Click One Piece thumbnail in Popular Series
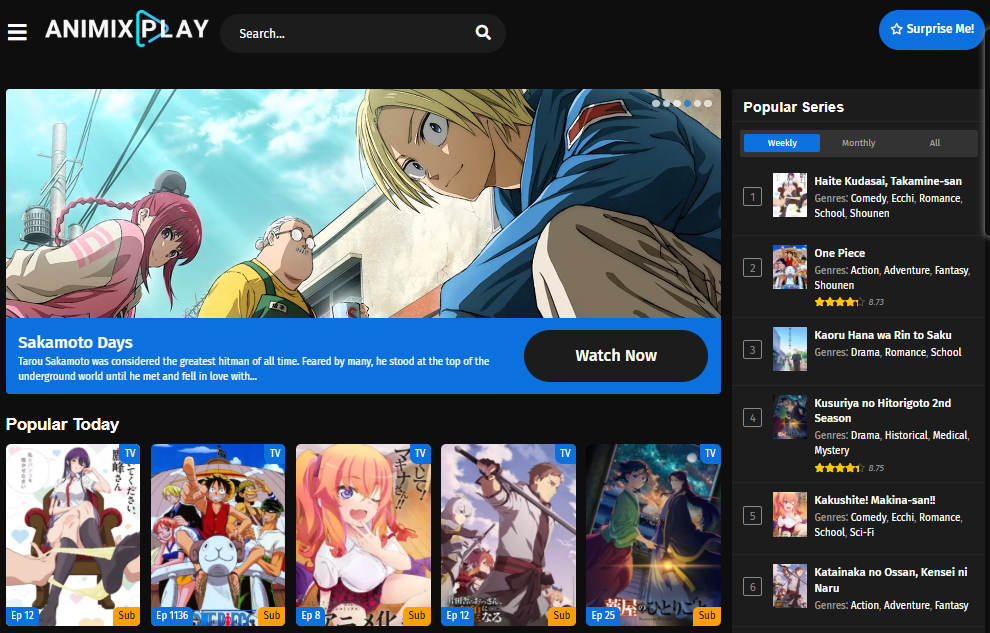This screenshot has width=990, height=633. tap(790, 267)
